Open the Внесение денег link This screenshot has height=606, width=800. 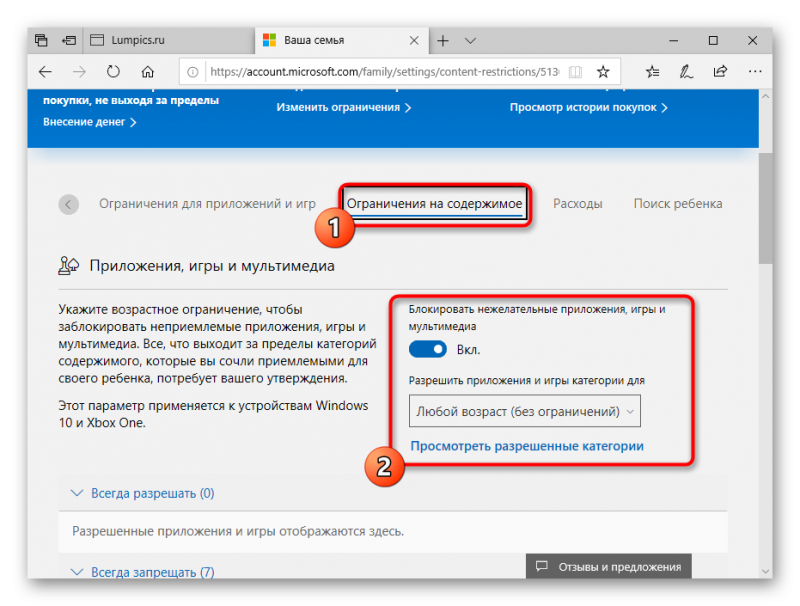(x=89, y=122)
